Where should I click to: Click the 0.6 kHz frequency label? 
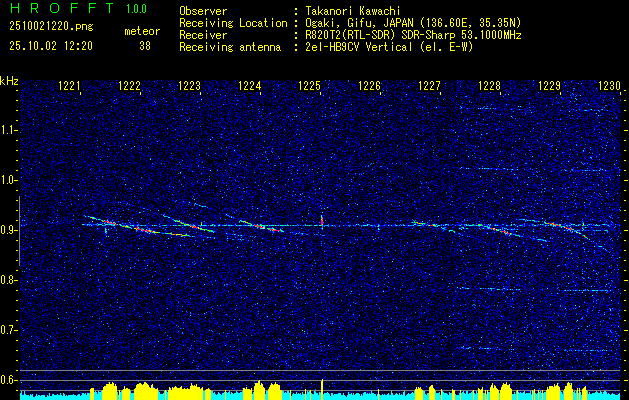click(8, 380)
